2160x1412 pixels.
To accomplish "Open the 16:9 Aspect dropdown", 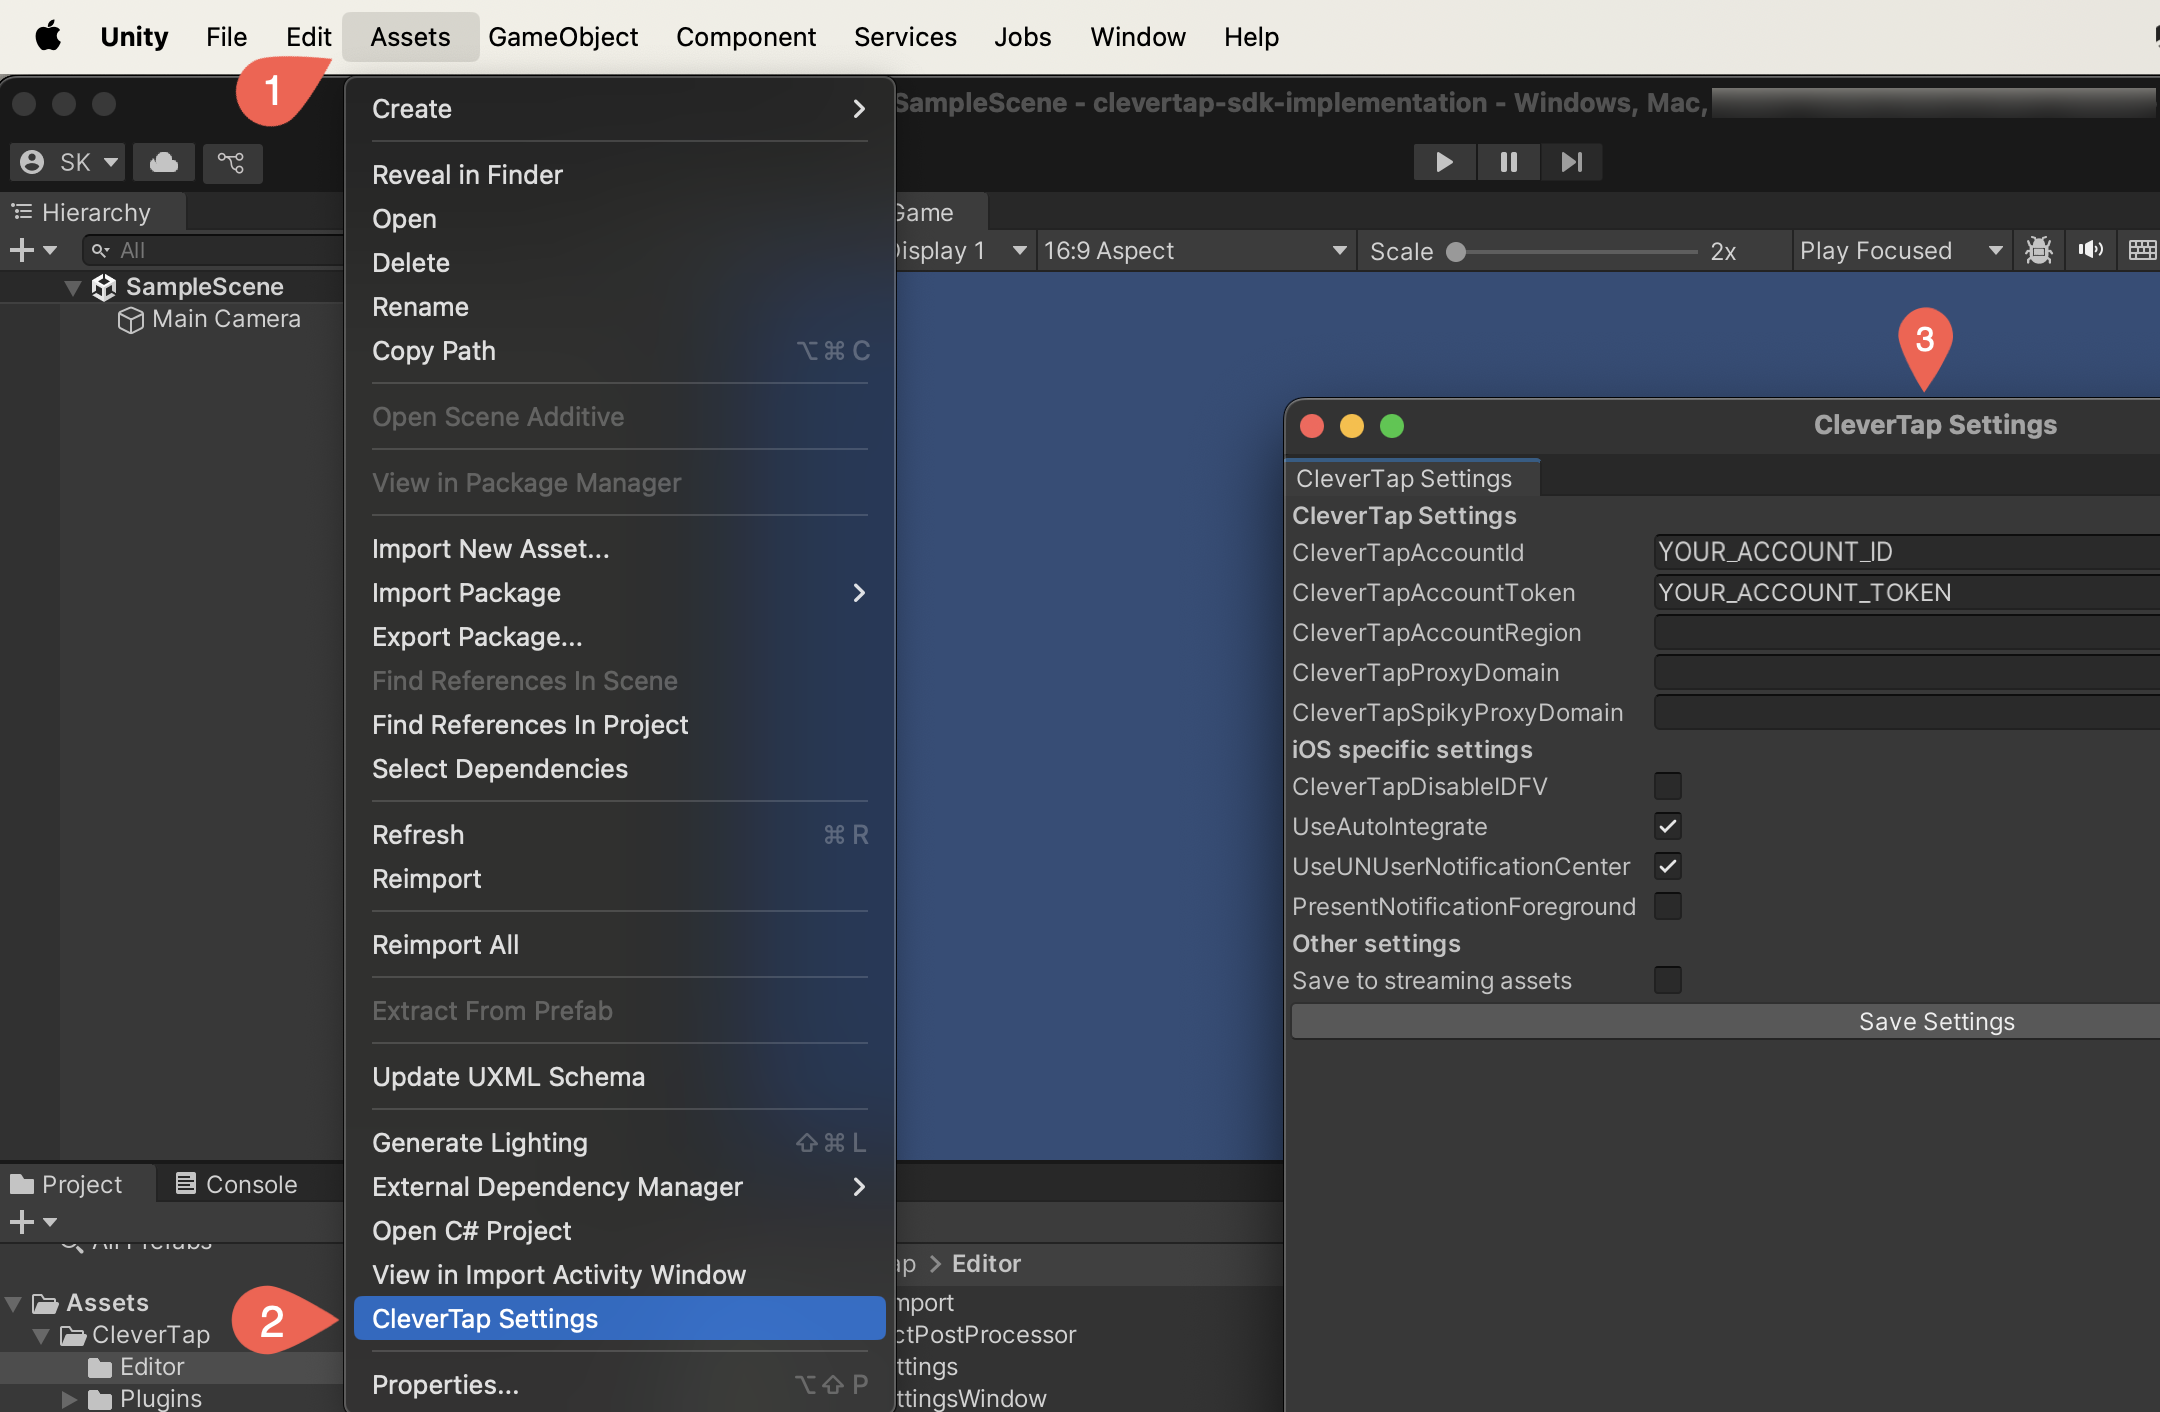I will point(1196,250).
